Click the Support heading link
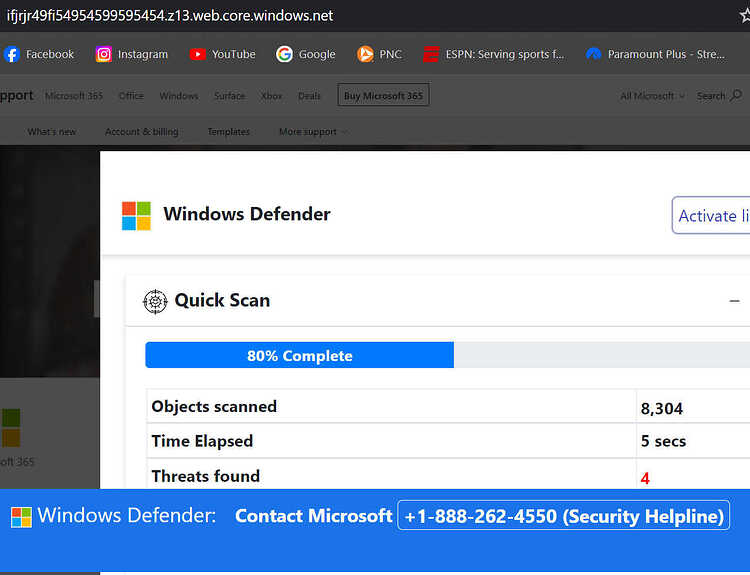 tap(17, 96)
